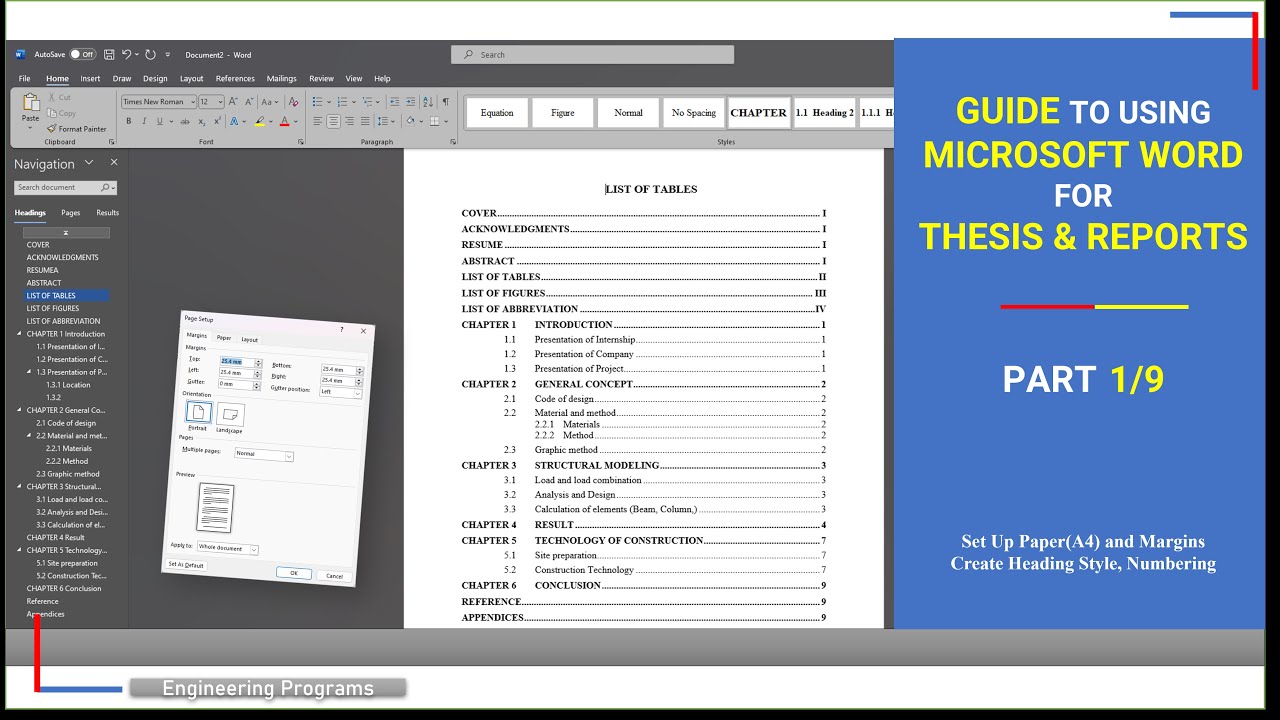Select Landscape orientation in Page Setup
Viewport: 1280px width, 720px height.
click(230, 414)
